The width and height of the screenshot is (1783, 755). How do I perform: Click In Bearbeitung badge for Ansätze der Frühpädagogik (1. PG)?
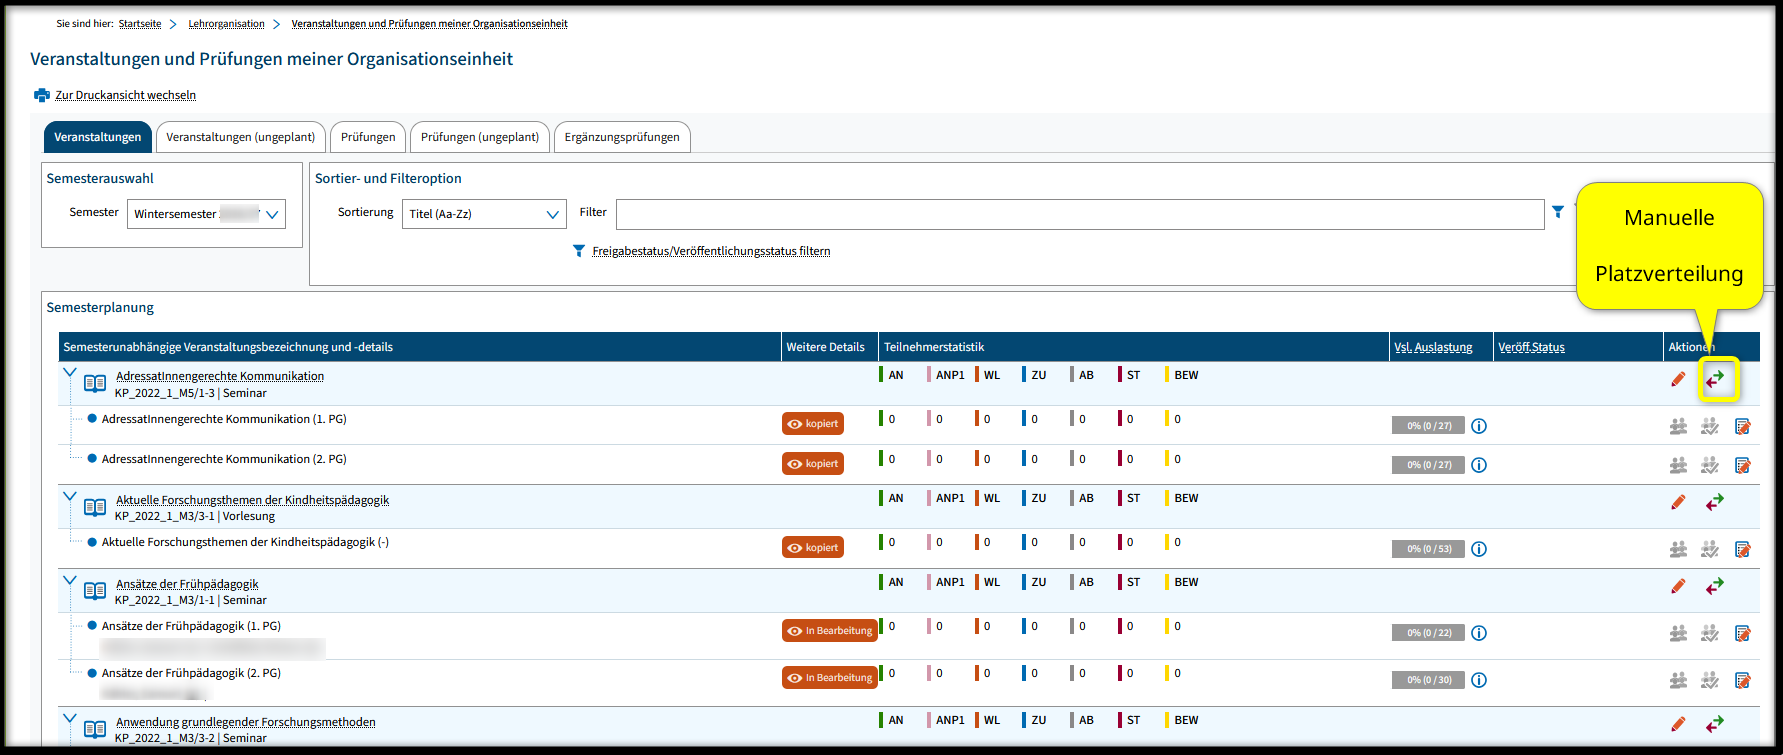pyautogui.click(x=829, y=631)
